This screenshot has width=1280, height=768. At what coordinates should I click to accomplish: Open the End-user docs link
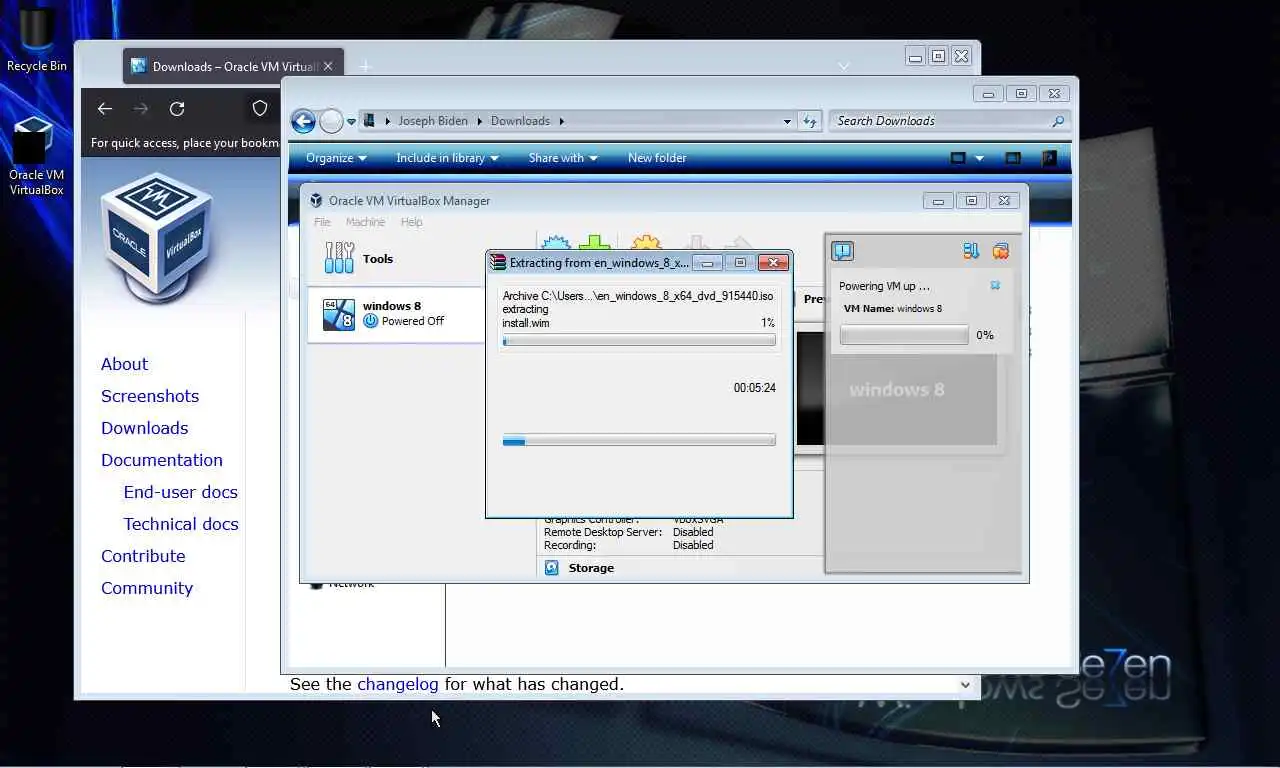181,492
